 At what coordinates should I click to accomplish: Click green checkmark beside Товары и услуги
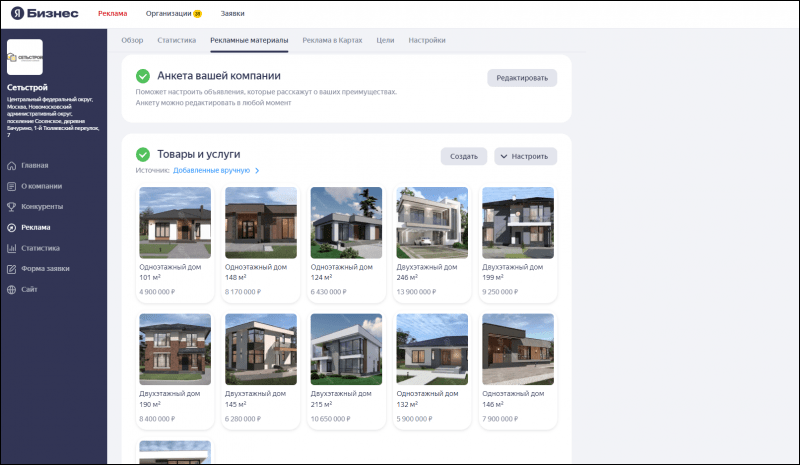click(x=143, y=155)
